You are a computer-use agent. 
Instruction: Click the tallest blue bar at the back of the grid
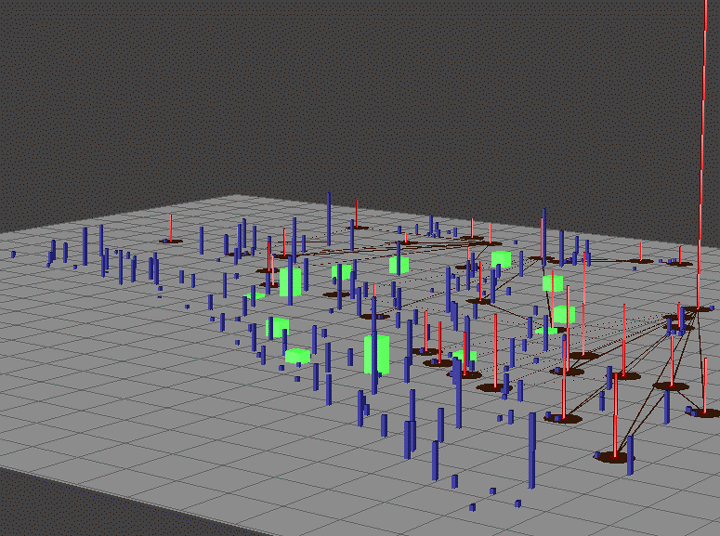329,220
